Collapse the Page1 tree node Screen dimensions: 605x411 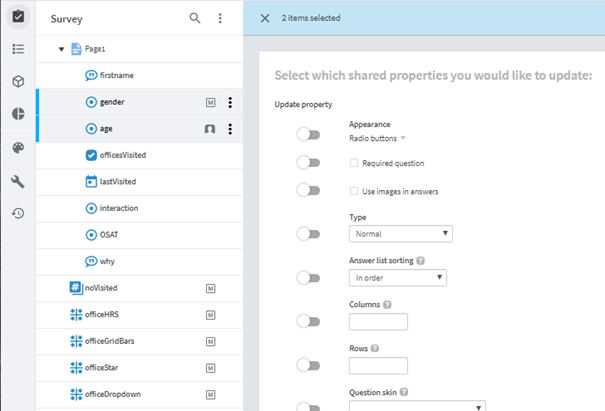(x=61, y=49)
